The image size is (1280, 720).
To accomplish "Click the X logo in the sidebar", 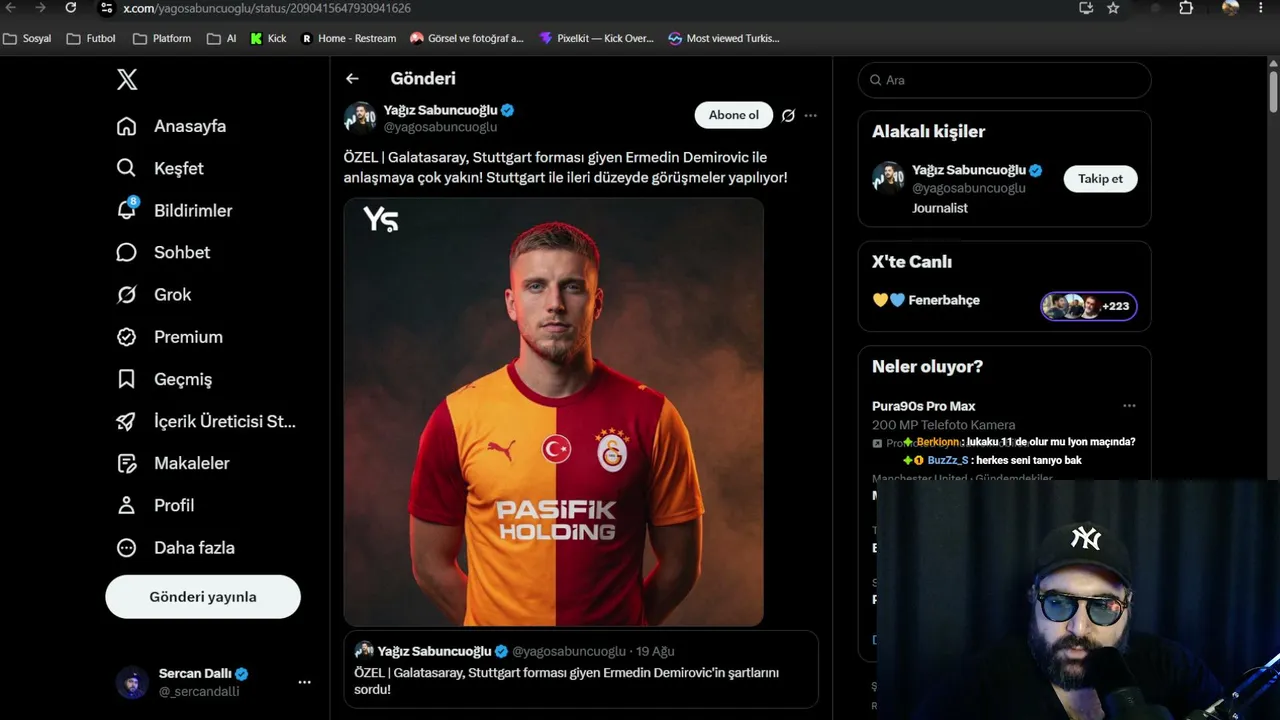I will point(127,80).
